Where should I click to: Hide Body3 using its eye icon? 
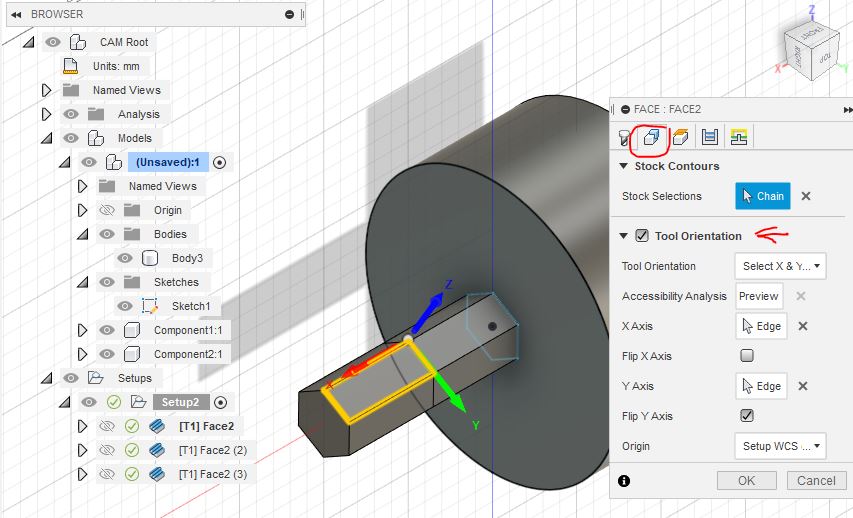pyautogui.click(x=125, y=258)
